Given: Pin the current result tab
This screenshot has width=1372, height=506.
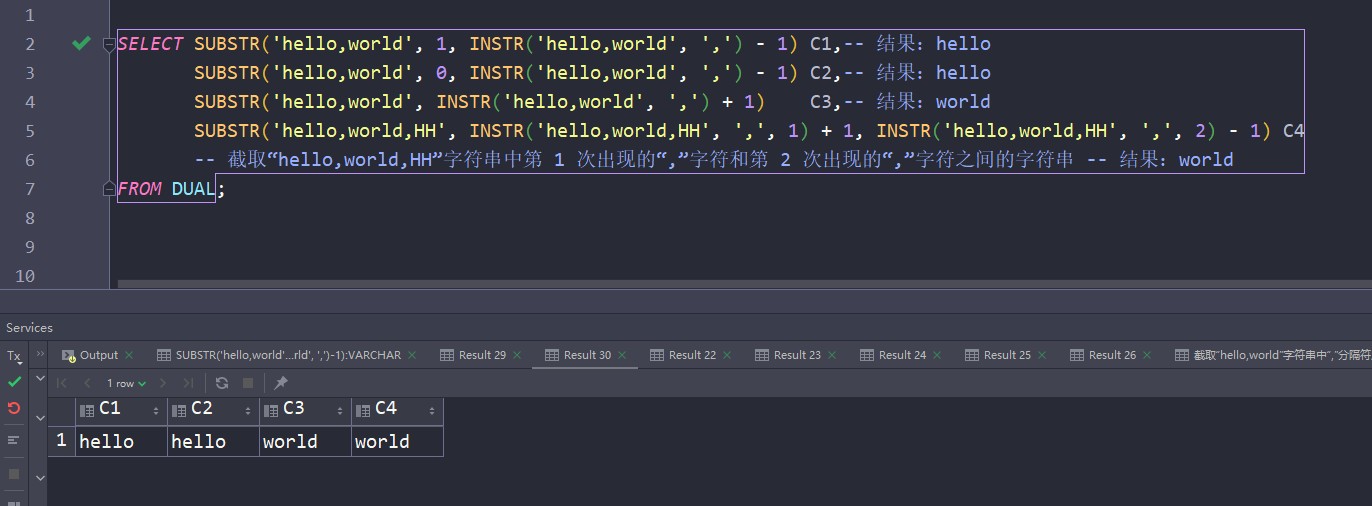Looking at the screenshot, I should 281,383.
